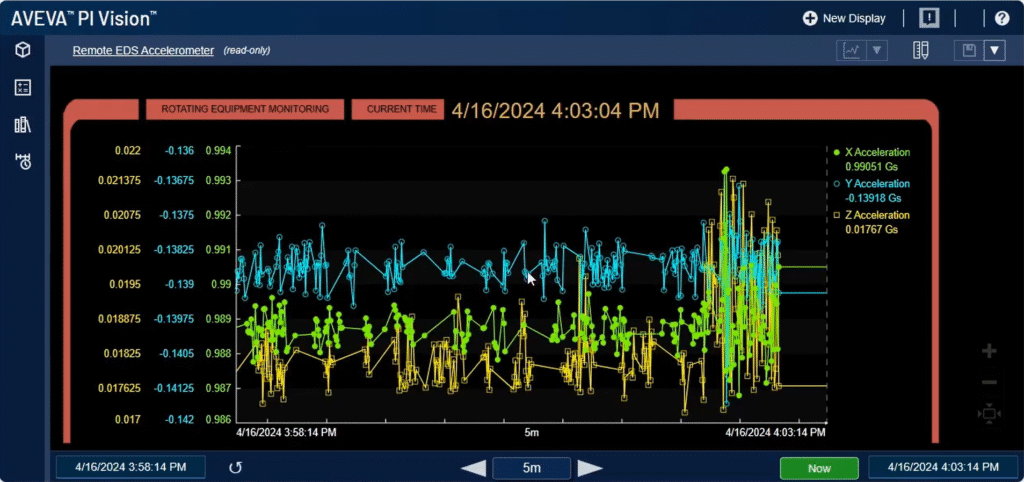Open the Events timeline icon in sidebar
This screenshot has width=1024, height=482.
(22, 161)
